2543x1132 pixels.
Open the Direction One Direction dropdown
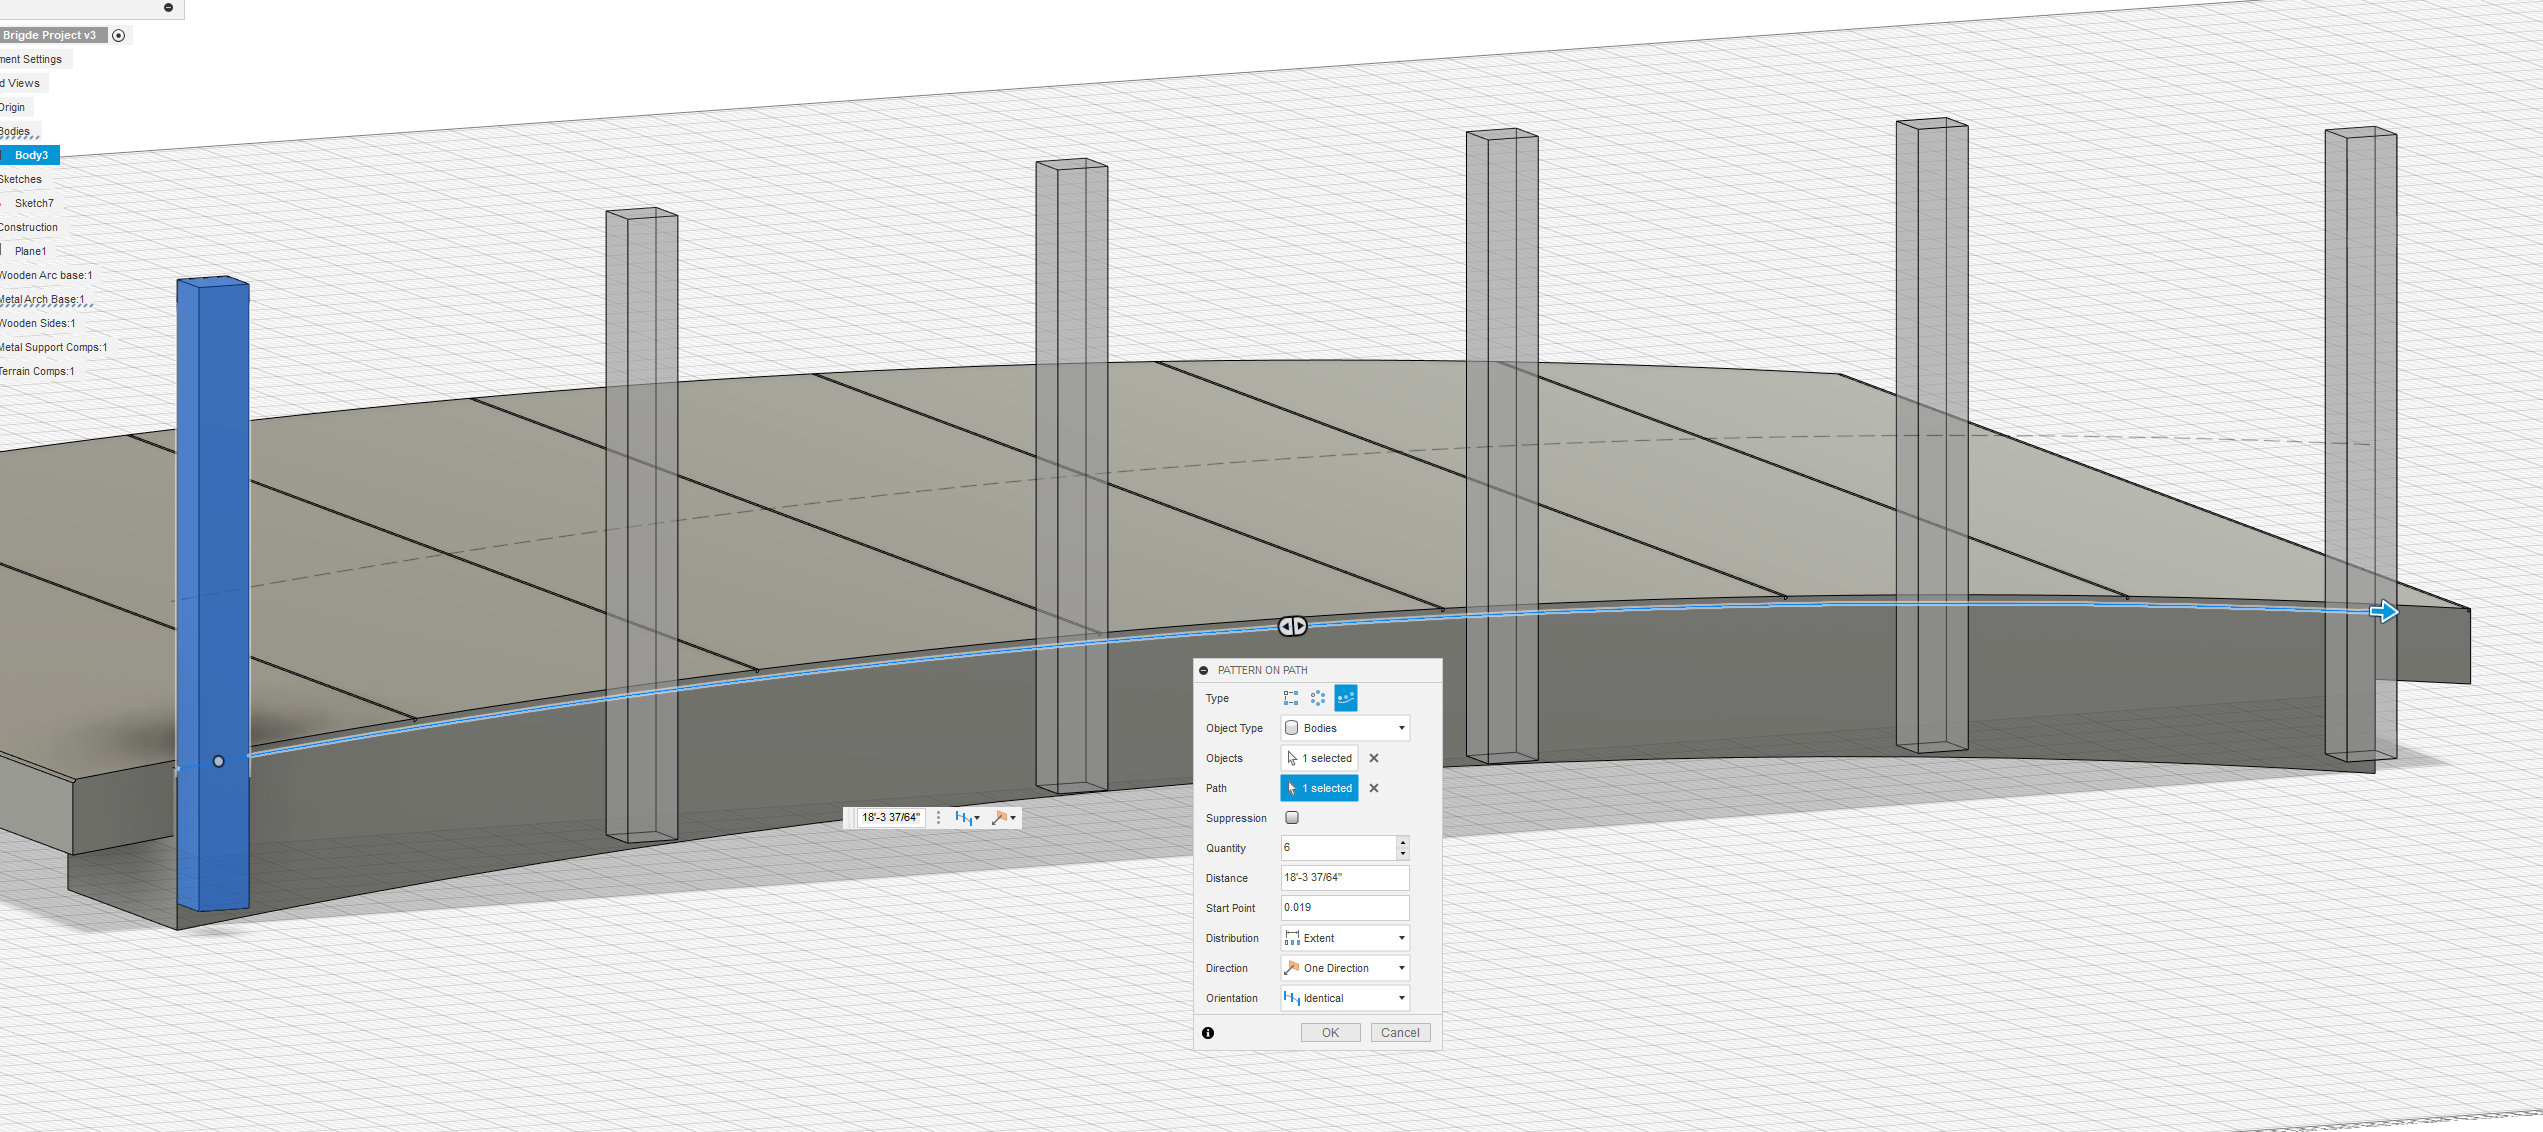tap(1345, 968)
